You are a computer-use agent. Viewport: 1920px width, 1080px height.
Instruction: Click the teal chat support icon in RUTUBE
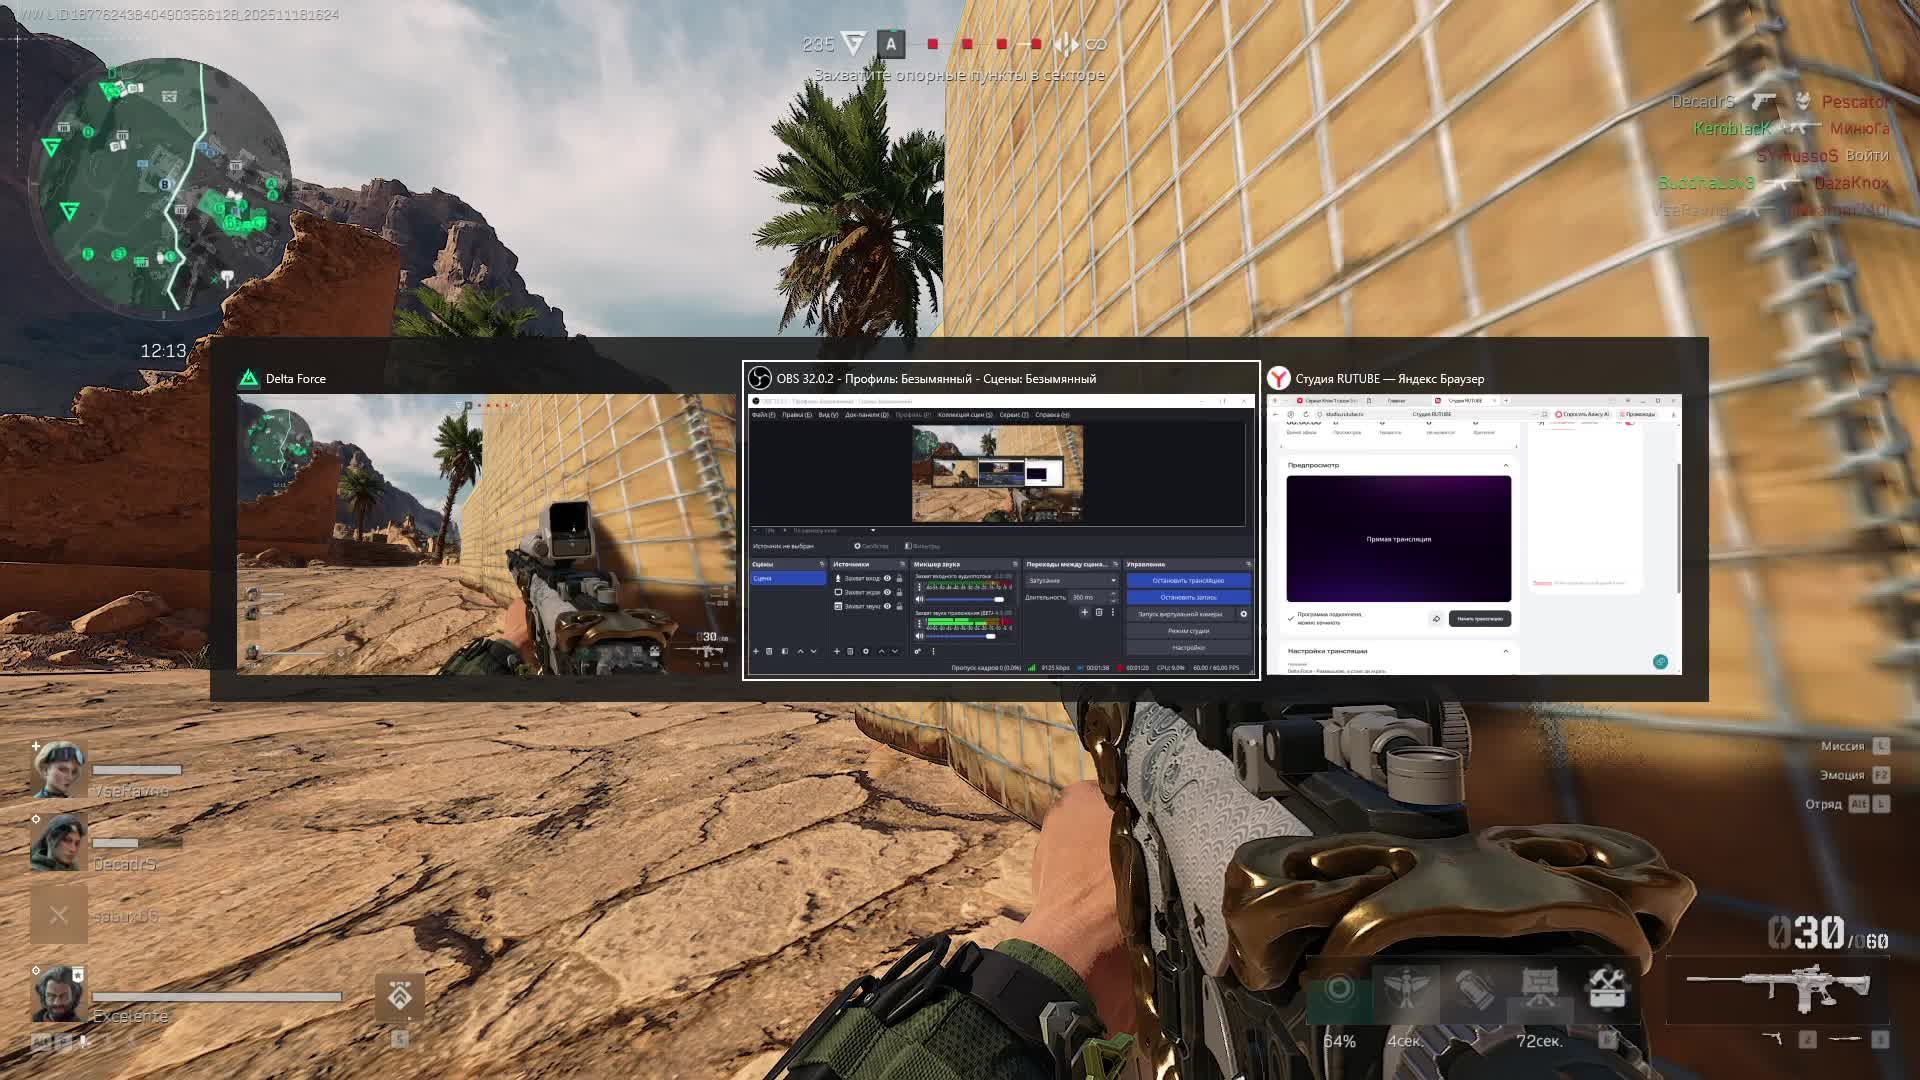tap(1660, 661)
